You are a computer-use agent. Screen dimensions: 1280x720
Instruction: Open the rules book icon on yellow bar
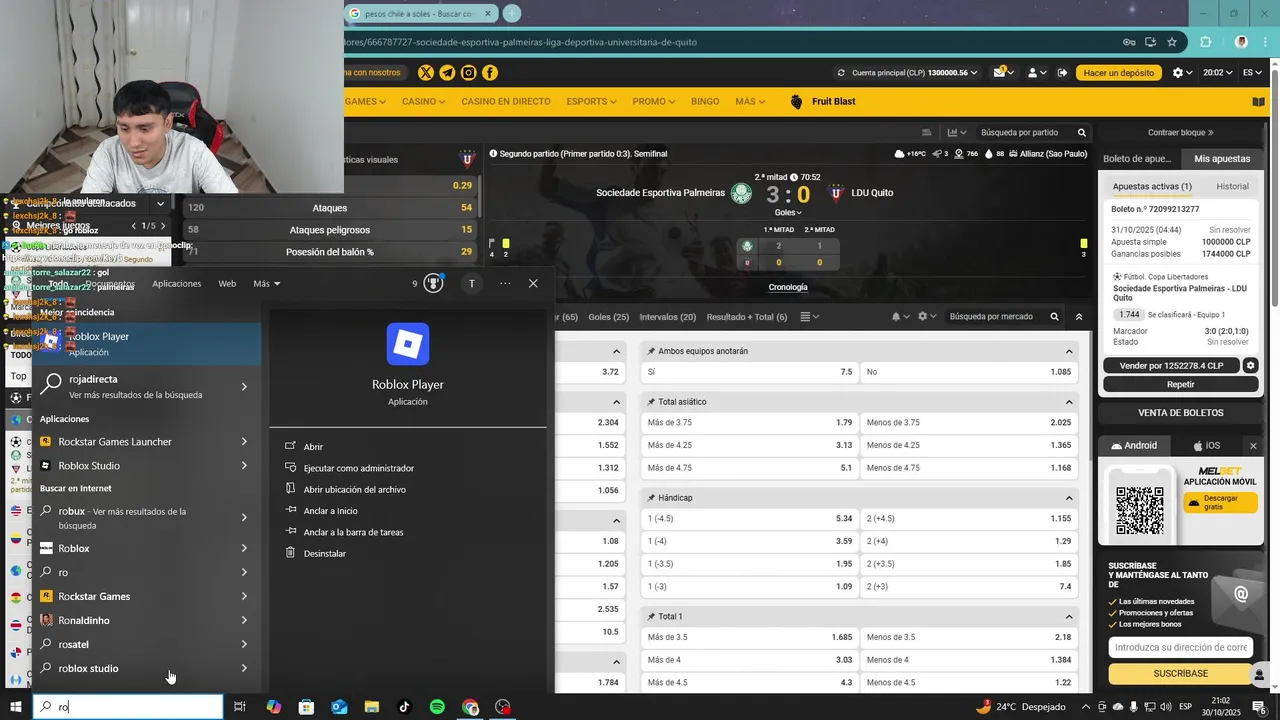(x=1259, y=101)
